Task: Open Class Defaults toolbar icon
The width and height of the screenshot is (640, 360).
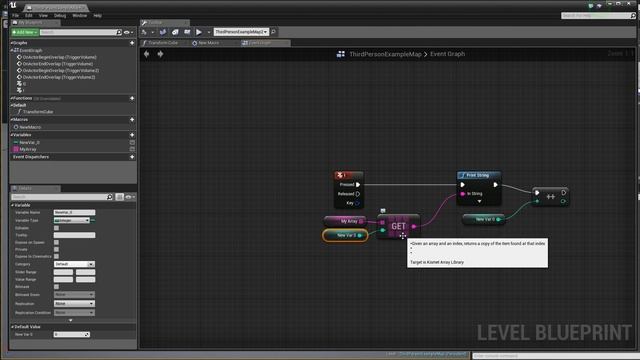Action: click(x=187, y=32)
